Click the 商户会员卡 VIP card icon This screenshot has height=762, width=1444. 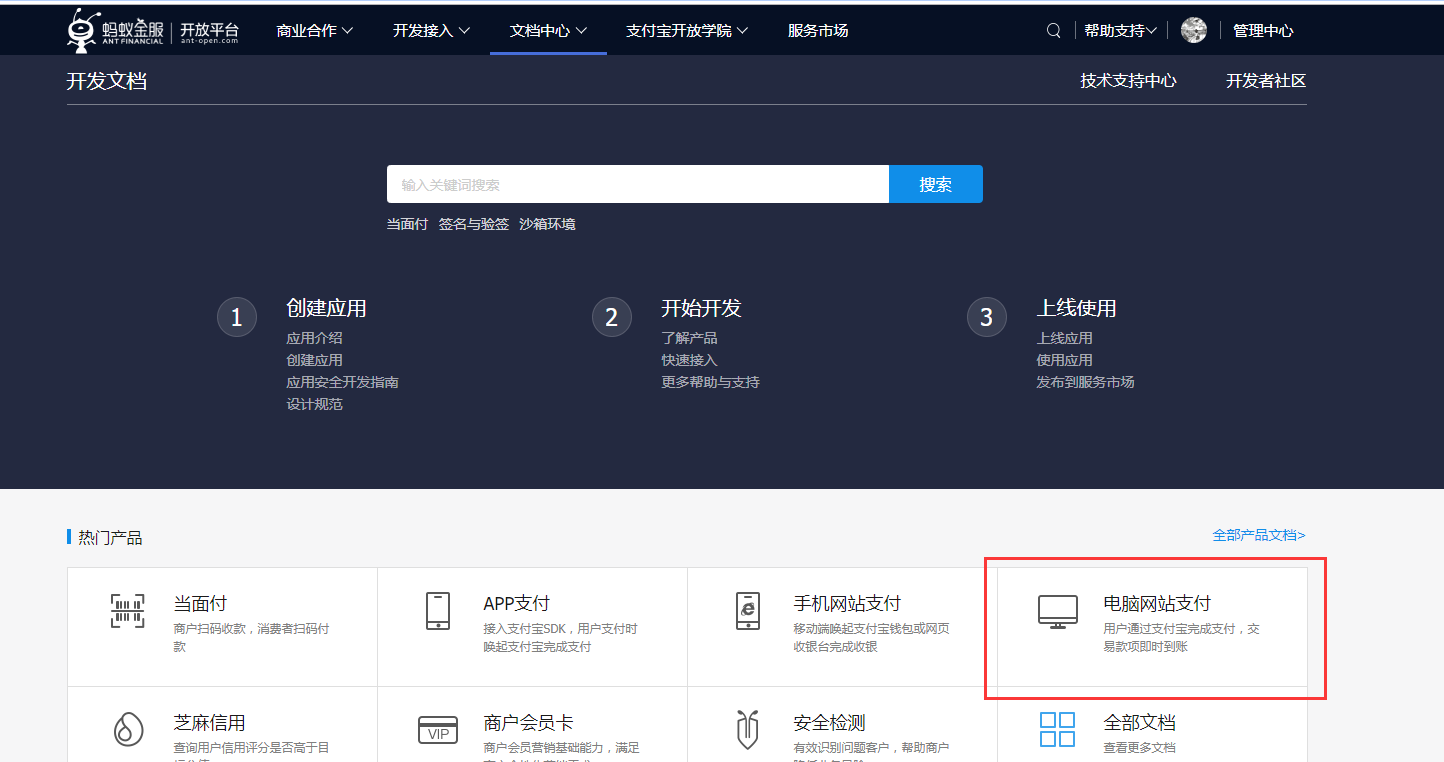click(x=437, y=730)
